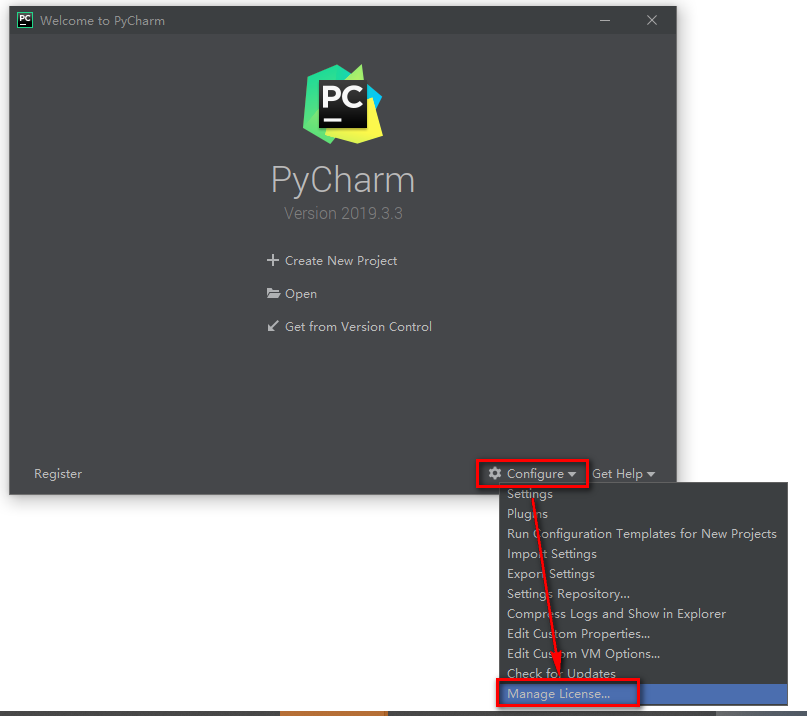807x716 pixels.
Task: Select Import Settings
Action: pos(551,553)
